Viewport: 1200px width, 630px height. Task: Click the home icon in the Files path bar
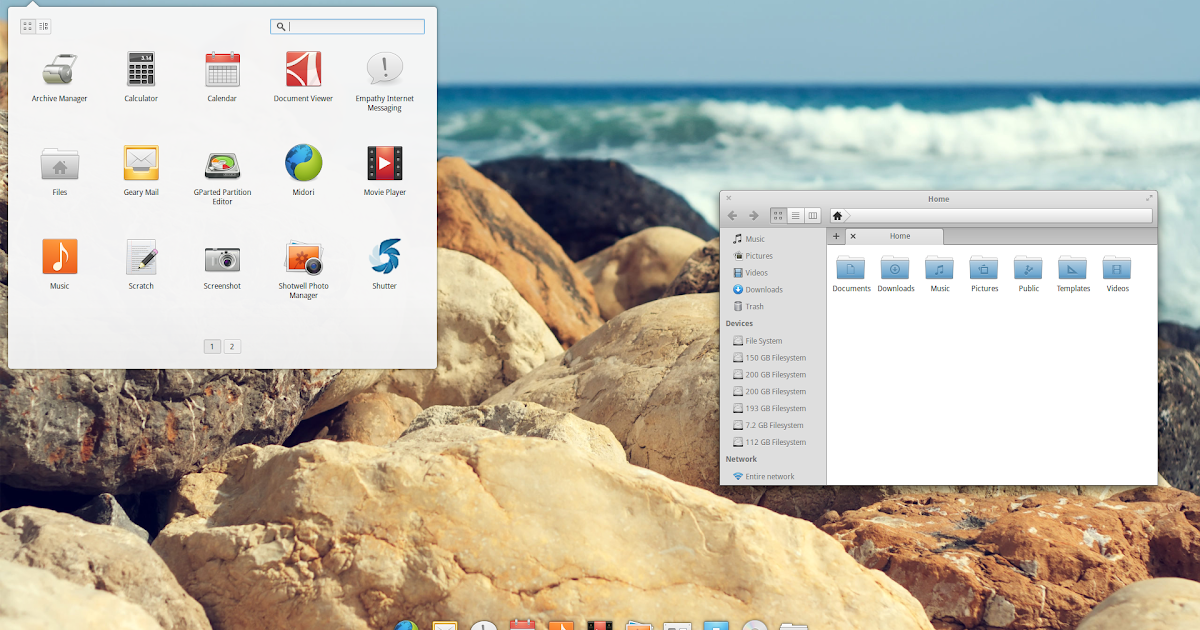pyautogui.click(x=836, y=214)
